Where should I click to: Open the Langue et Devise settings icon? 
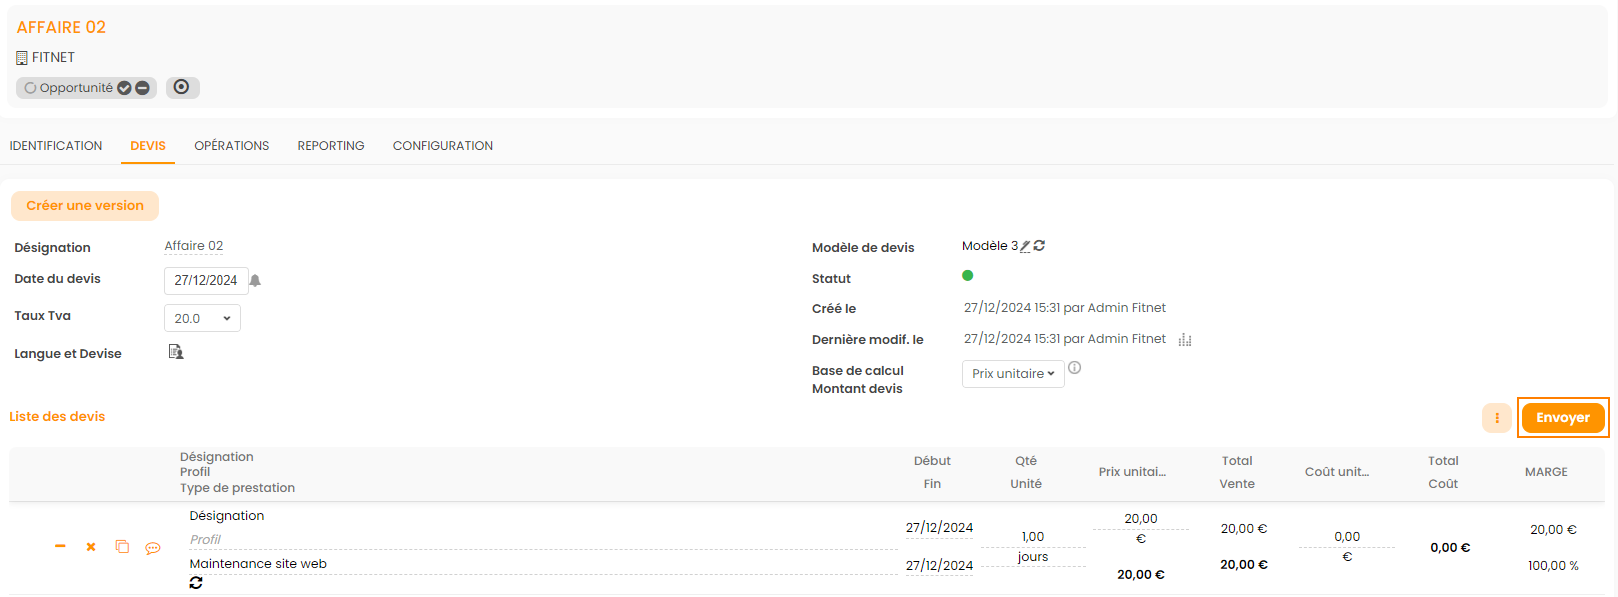coord(176,352)
